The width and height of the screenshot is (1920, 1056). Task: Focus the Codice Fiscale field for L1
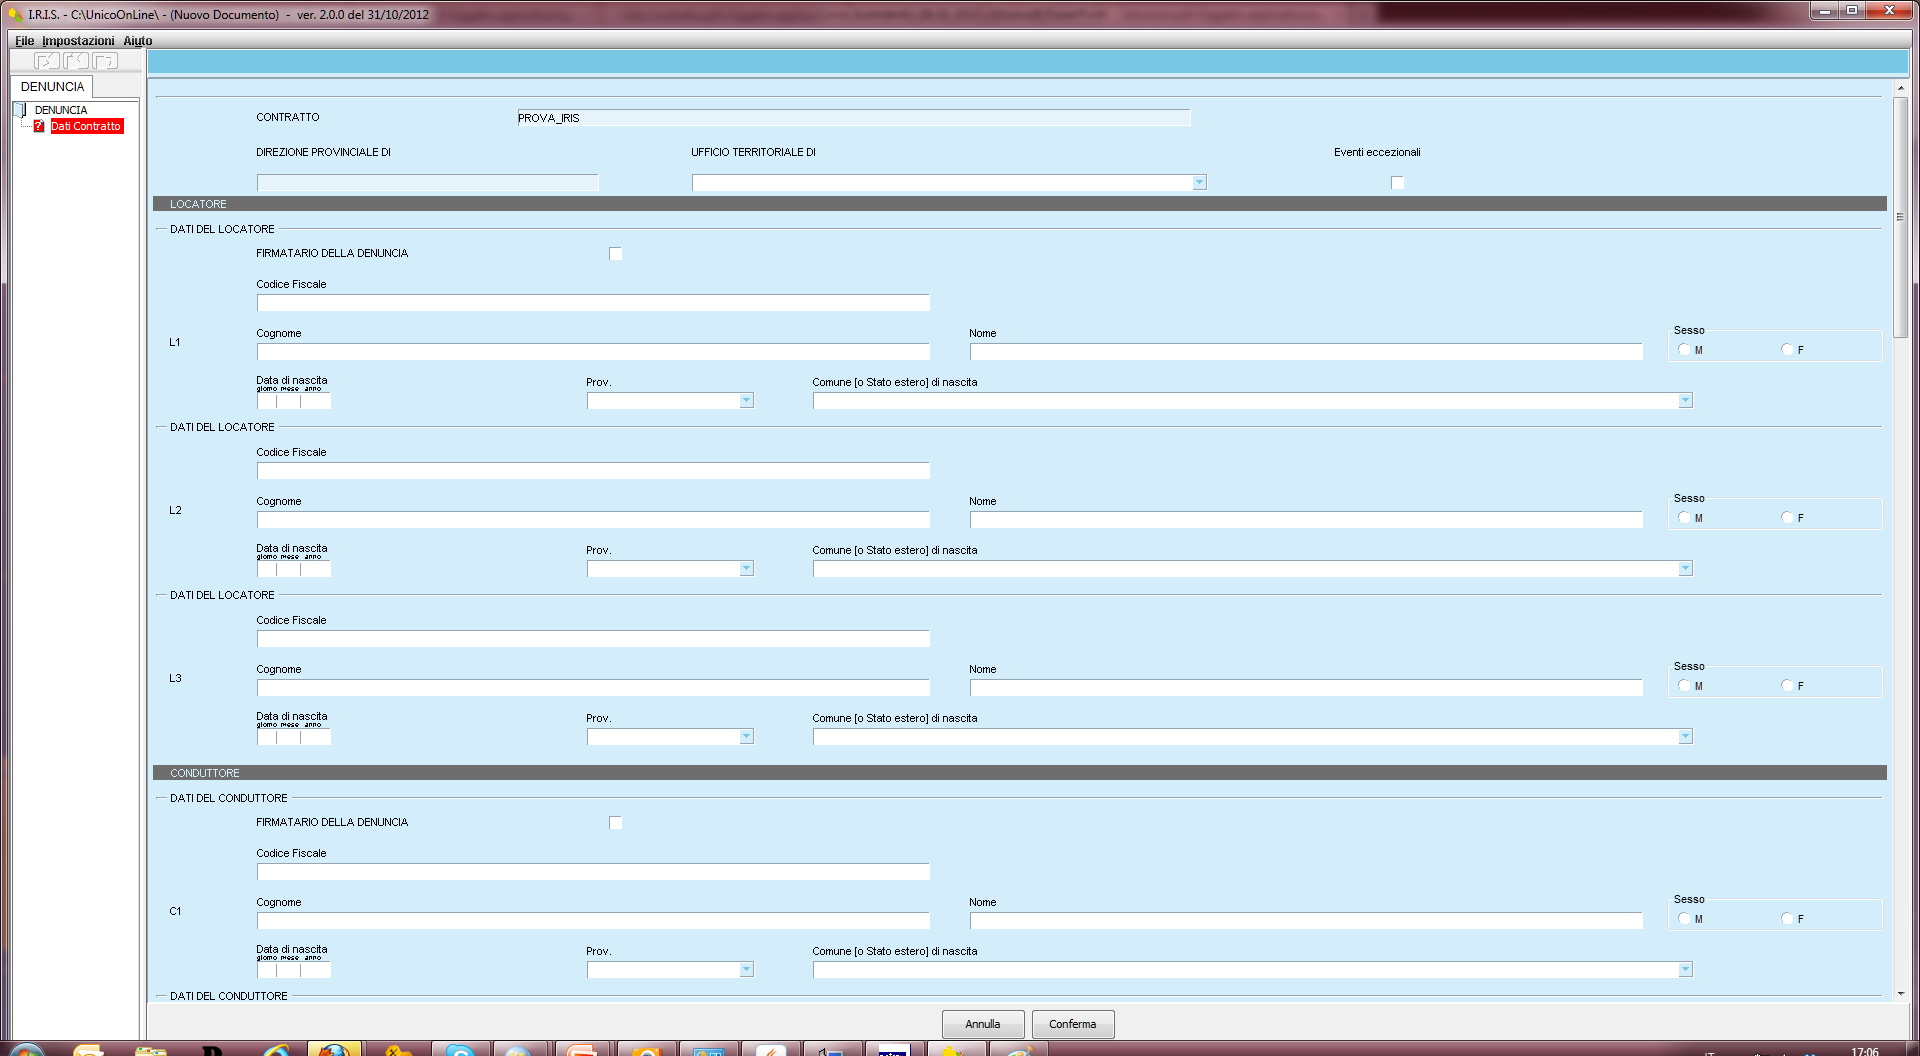click(x=593, y=303)
